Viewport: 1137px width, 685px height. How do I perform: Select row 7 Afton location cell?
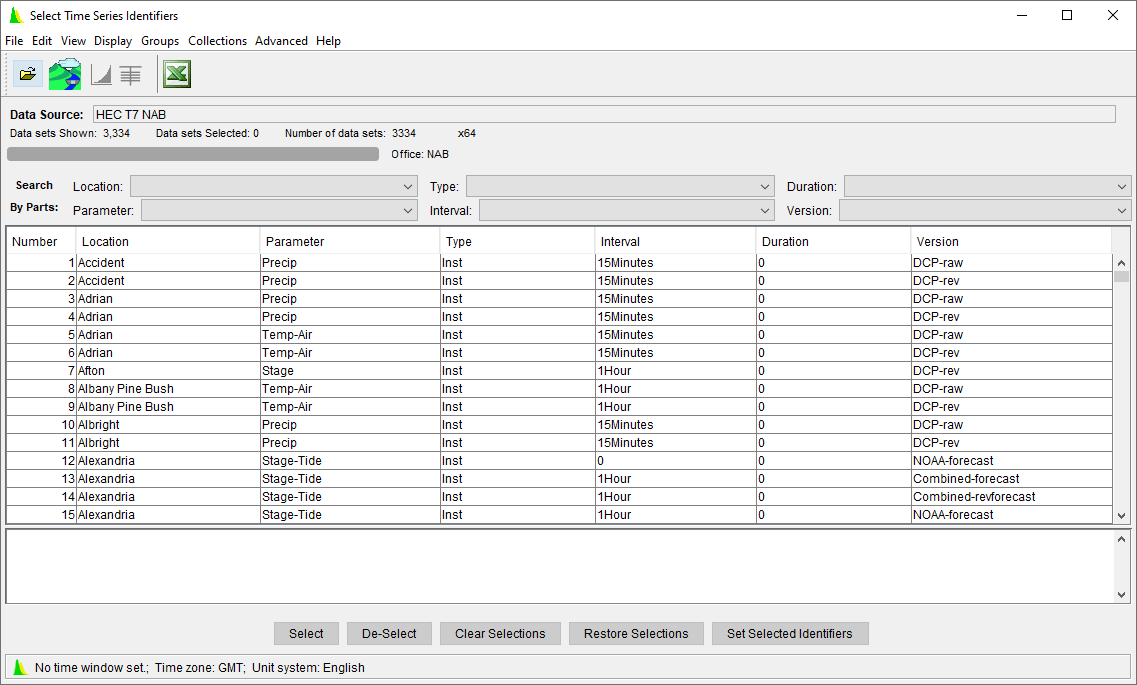click(x=168, y=370)
